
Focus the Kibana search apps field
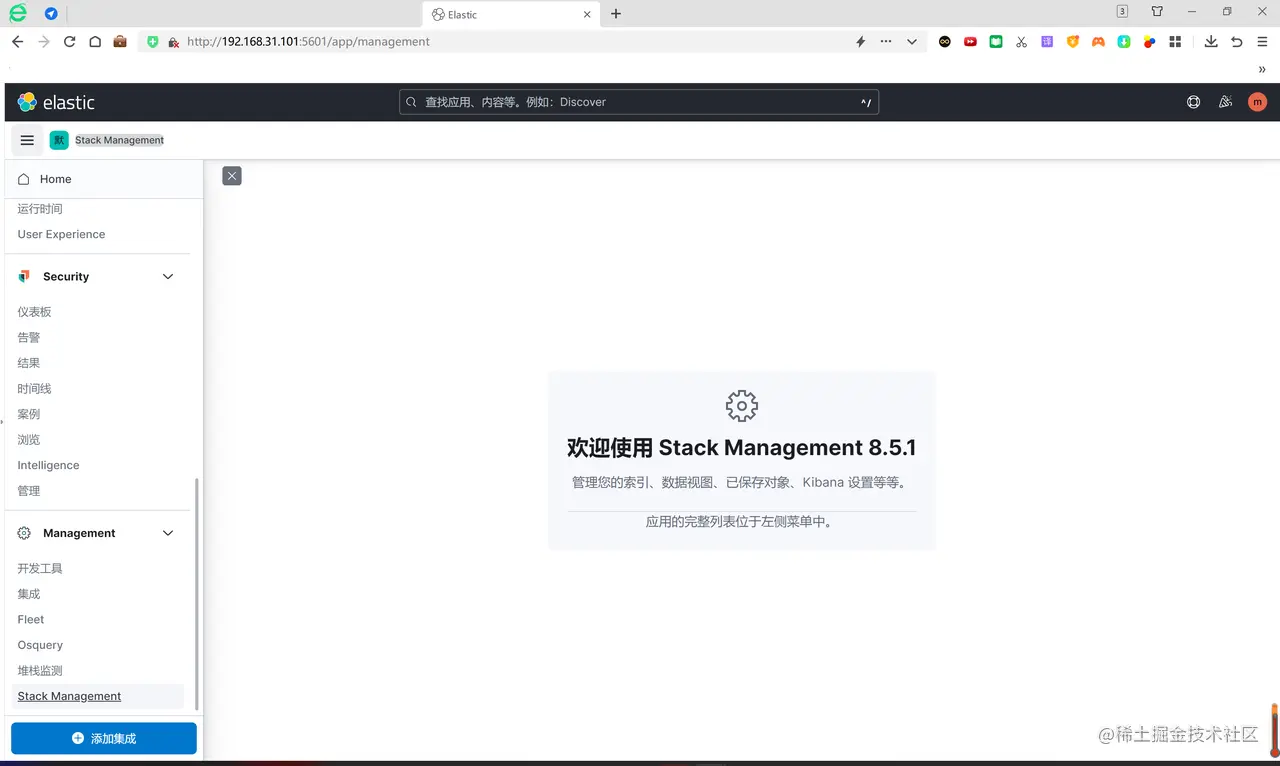639,102
